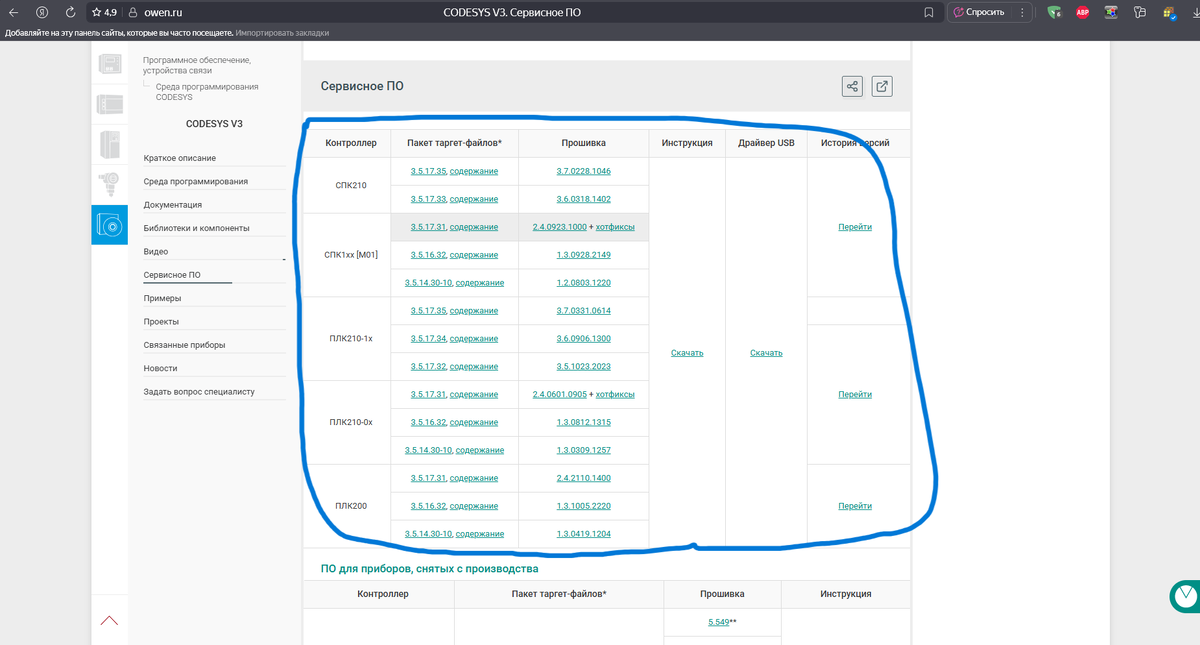Open Среда программирования menu item
This screenshot has height=645, width=1200.
point(196,181)
